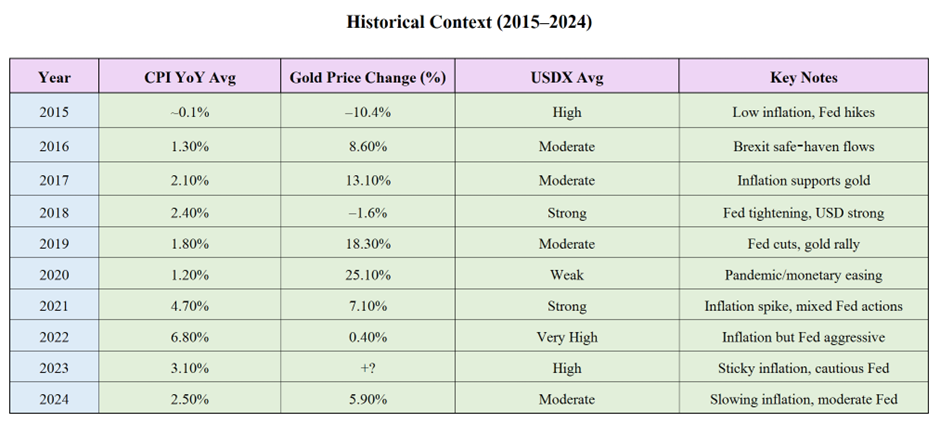Select the Brexit safe-haven flows note
Screen dimensions: 940x423
804,145
